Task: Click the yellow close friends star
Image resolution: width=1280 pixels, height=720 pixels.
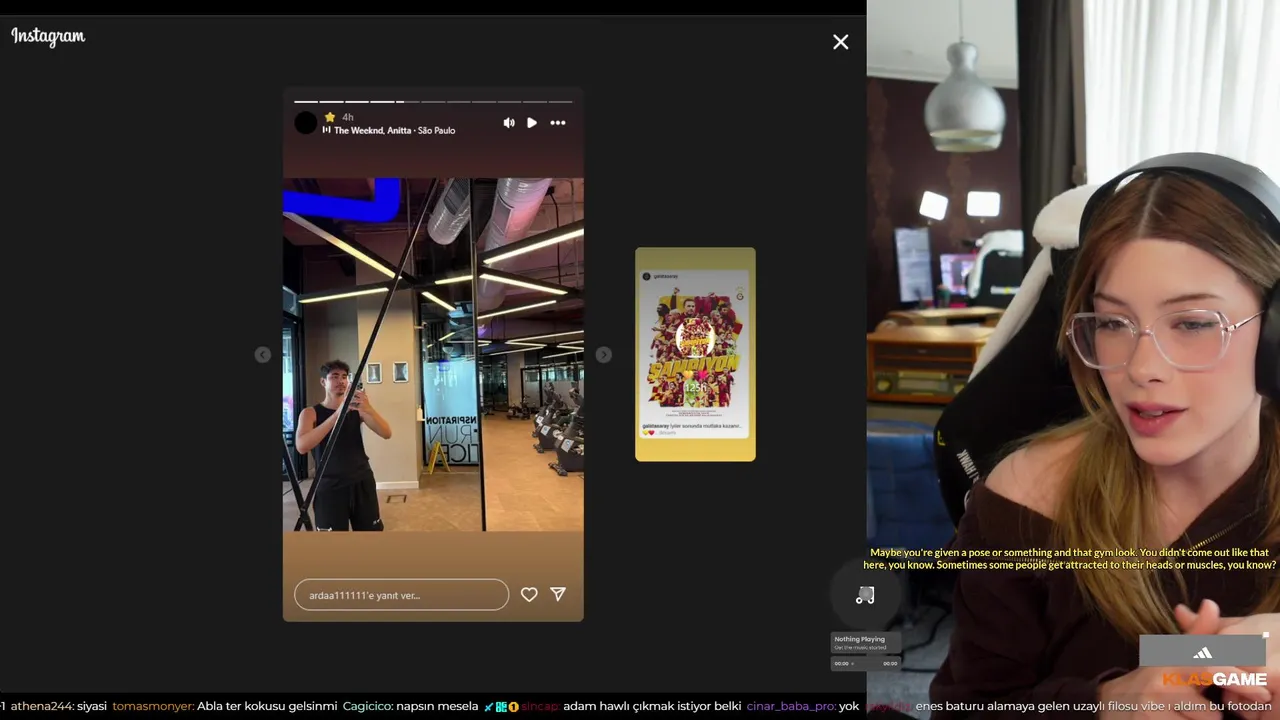Action: [329, 117]
